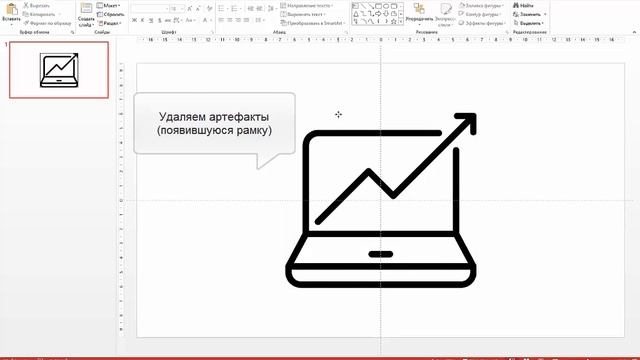
Task: Open the Заменить dropdown arrow
Action: (545, 14)
